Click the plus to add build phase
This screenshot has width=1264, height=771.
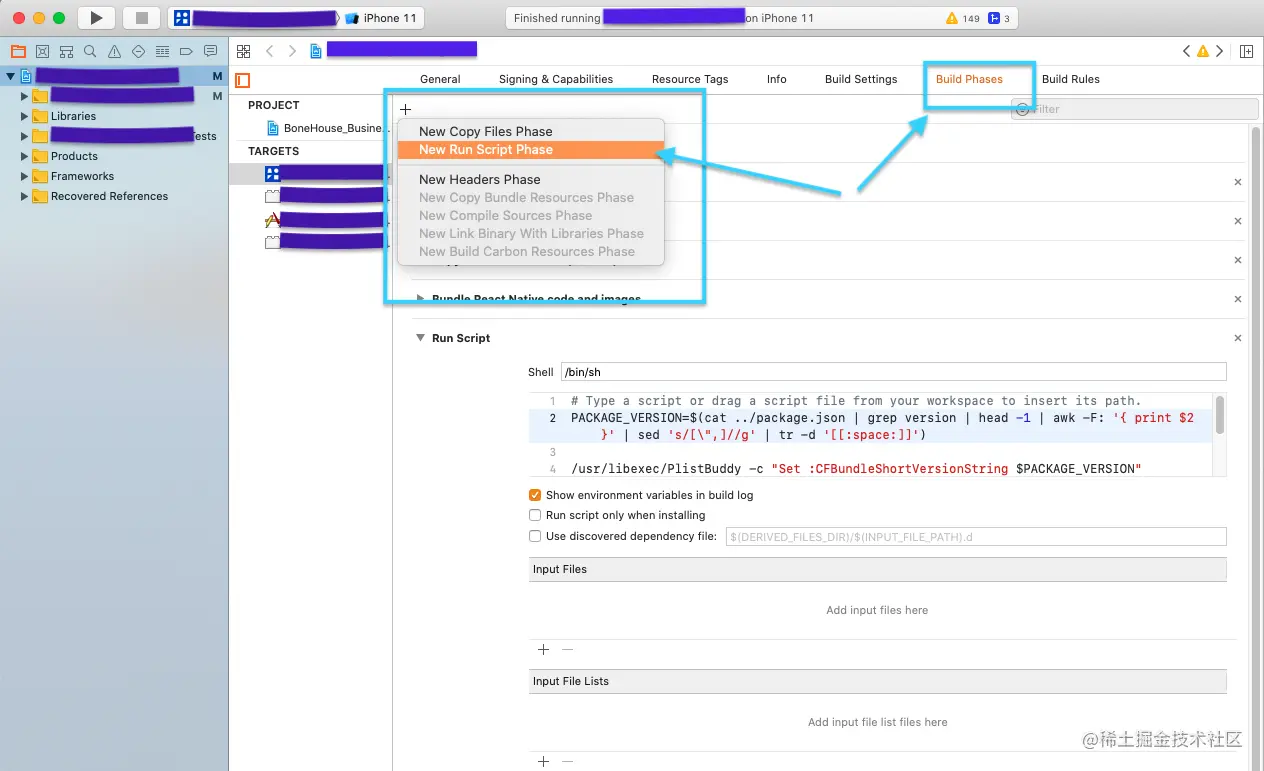coord(405,109)
